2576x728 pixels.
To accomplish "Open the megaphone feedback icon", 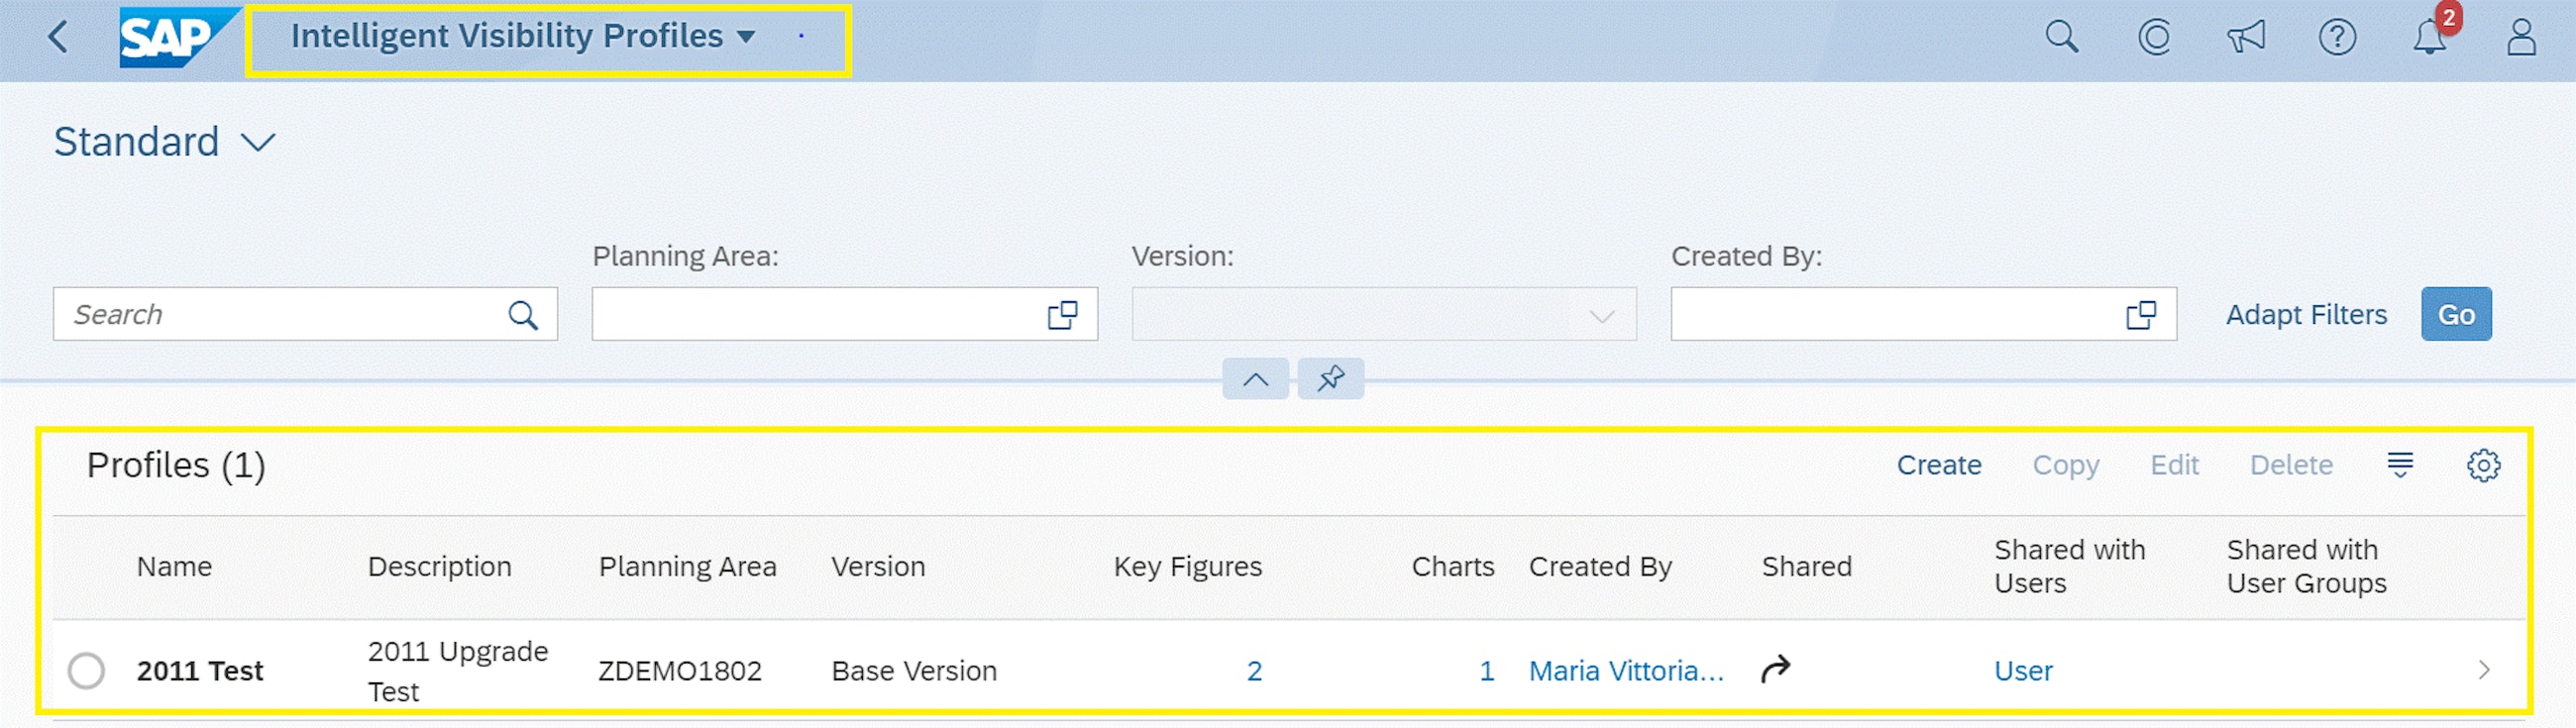I will (x=2245, y=38).
